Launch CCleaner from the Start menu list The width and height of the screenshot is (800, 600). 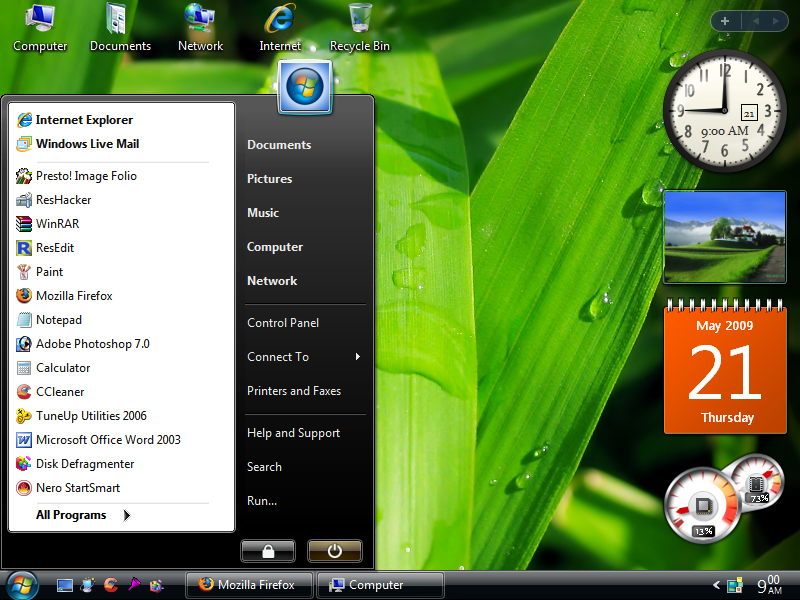click(x=121, y=392)
